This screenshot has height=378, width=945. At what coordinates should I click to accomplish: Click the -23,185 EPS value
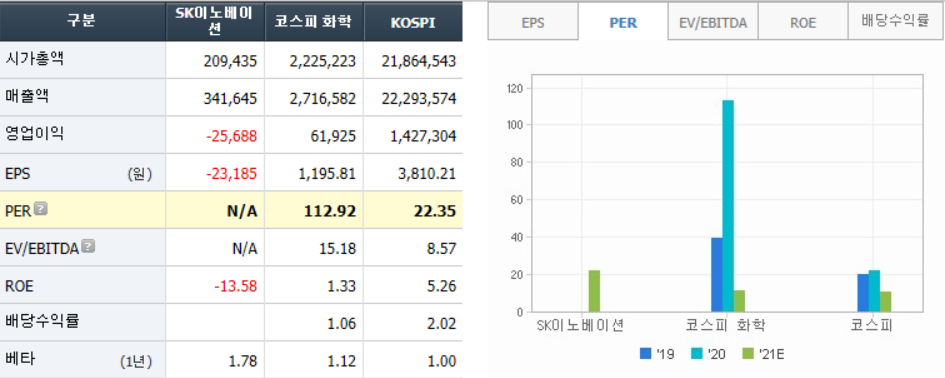231,174
